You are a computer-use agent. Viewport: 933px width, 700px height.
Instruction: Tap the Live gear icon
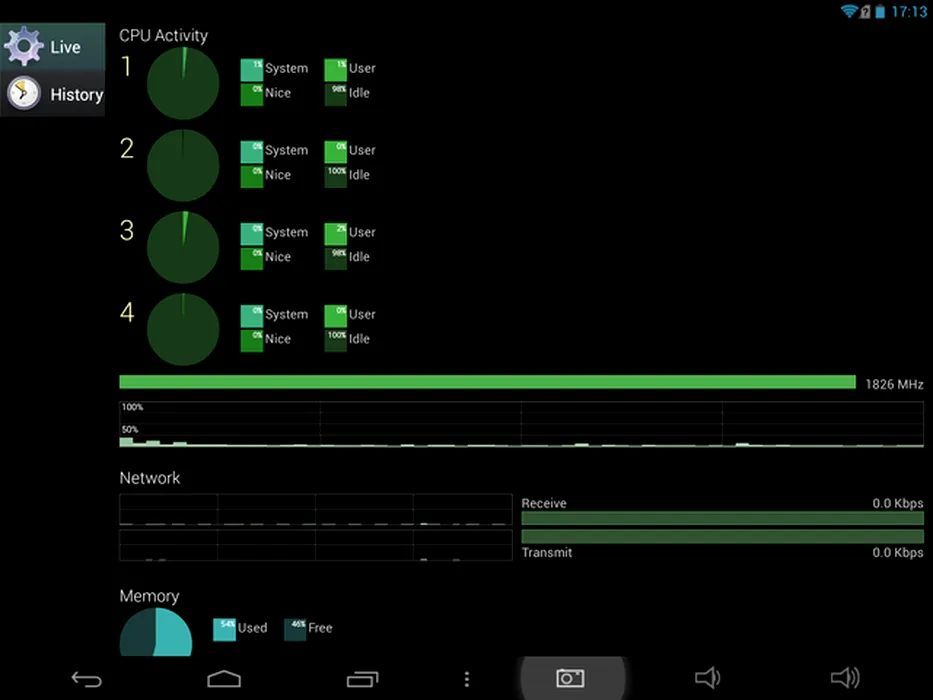(24, 47)
